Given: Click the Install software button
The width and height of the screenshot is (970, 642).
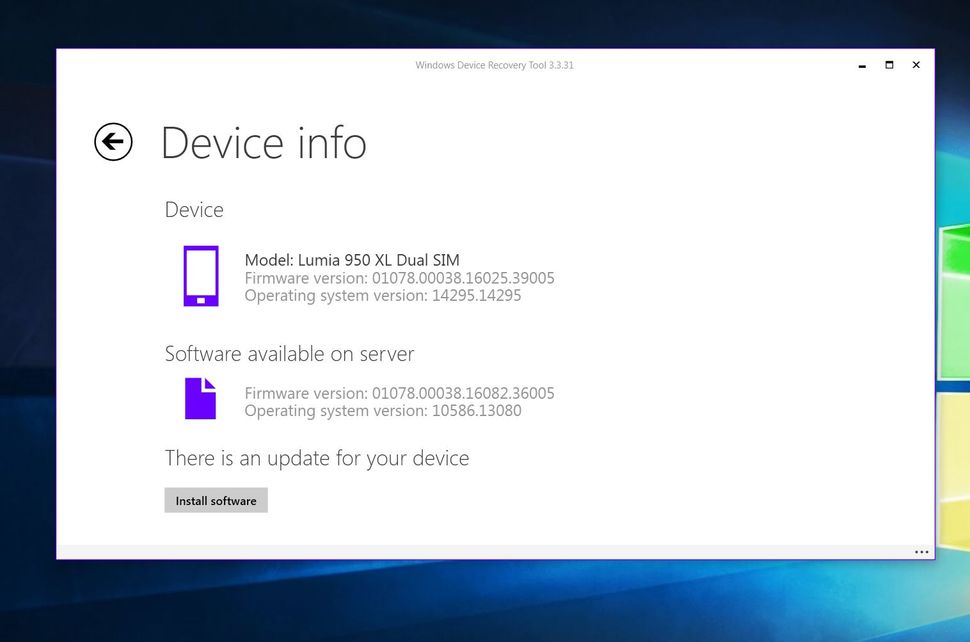Looking at the screenshot, I should point(216,500).
